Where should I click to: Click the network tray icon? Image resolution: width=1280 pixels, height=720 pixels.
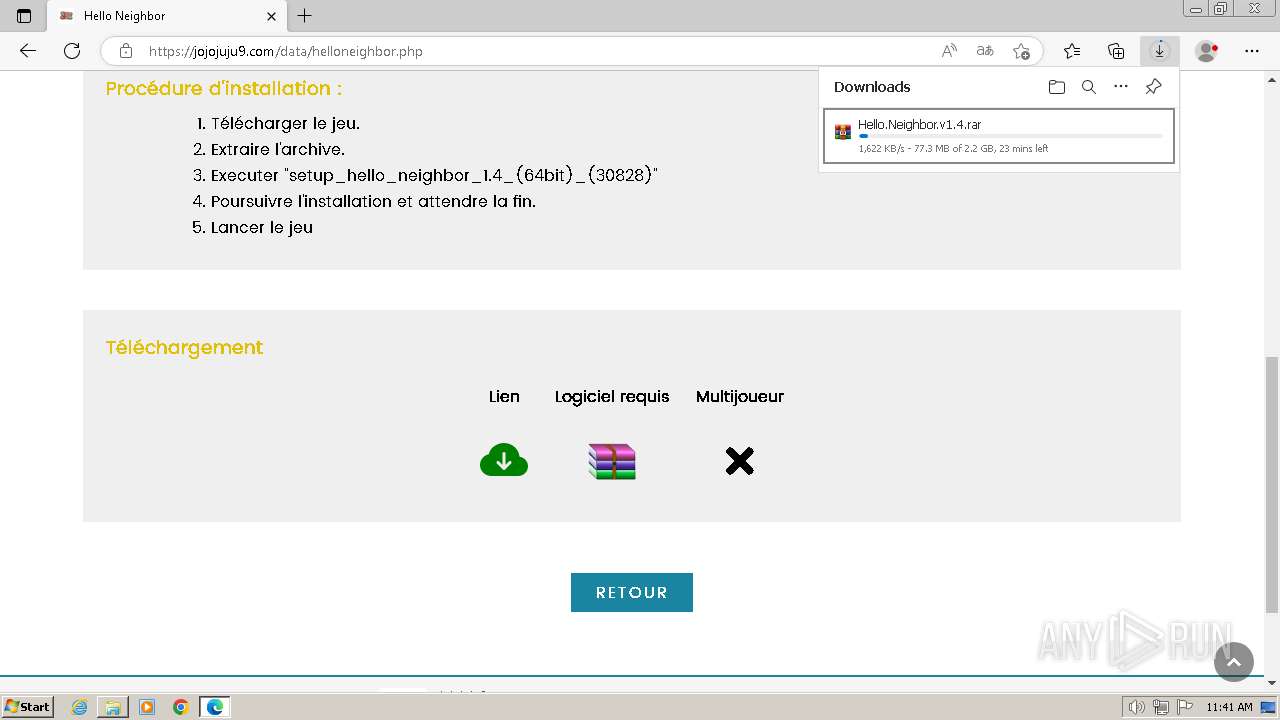(x=1161, y=707)
